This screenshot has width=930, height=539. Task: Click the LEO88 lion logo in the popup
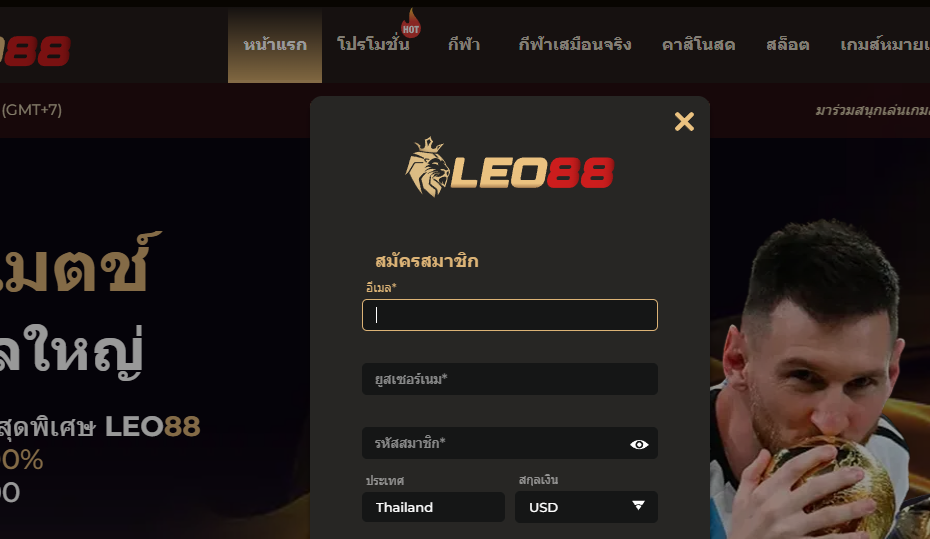coord(509,167)
